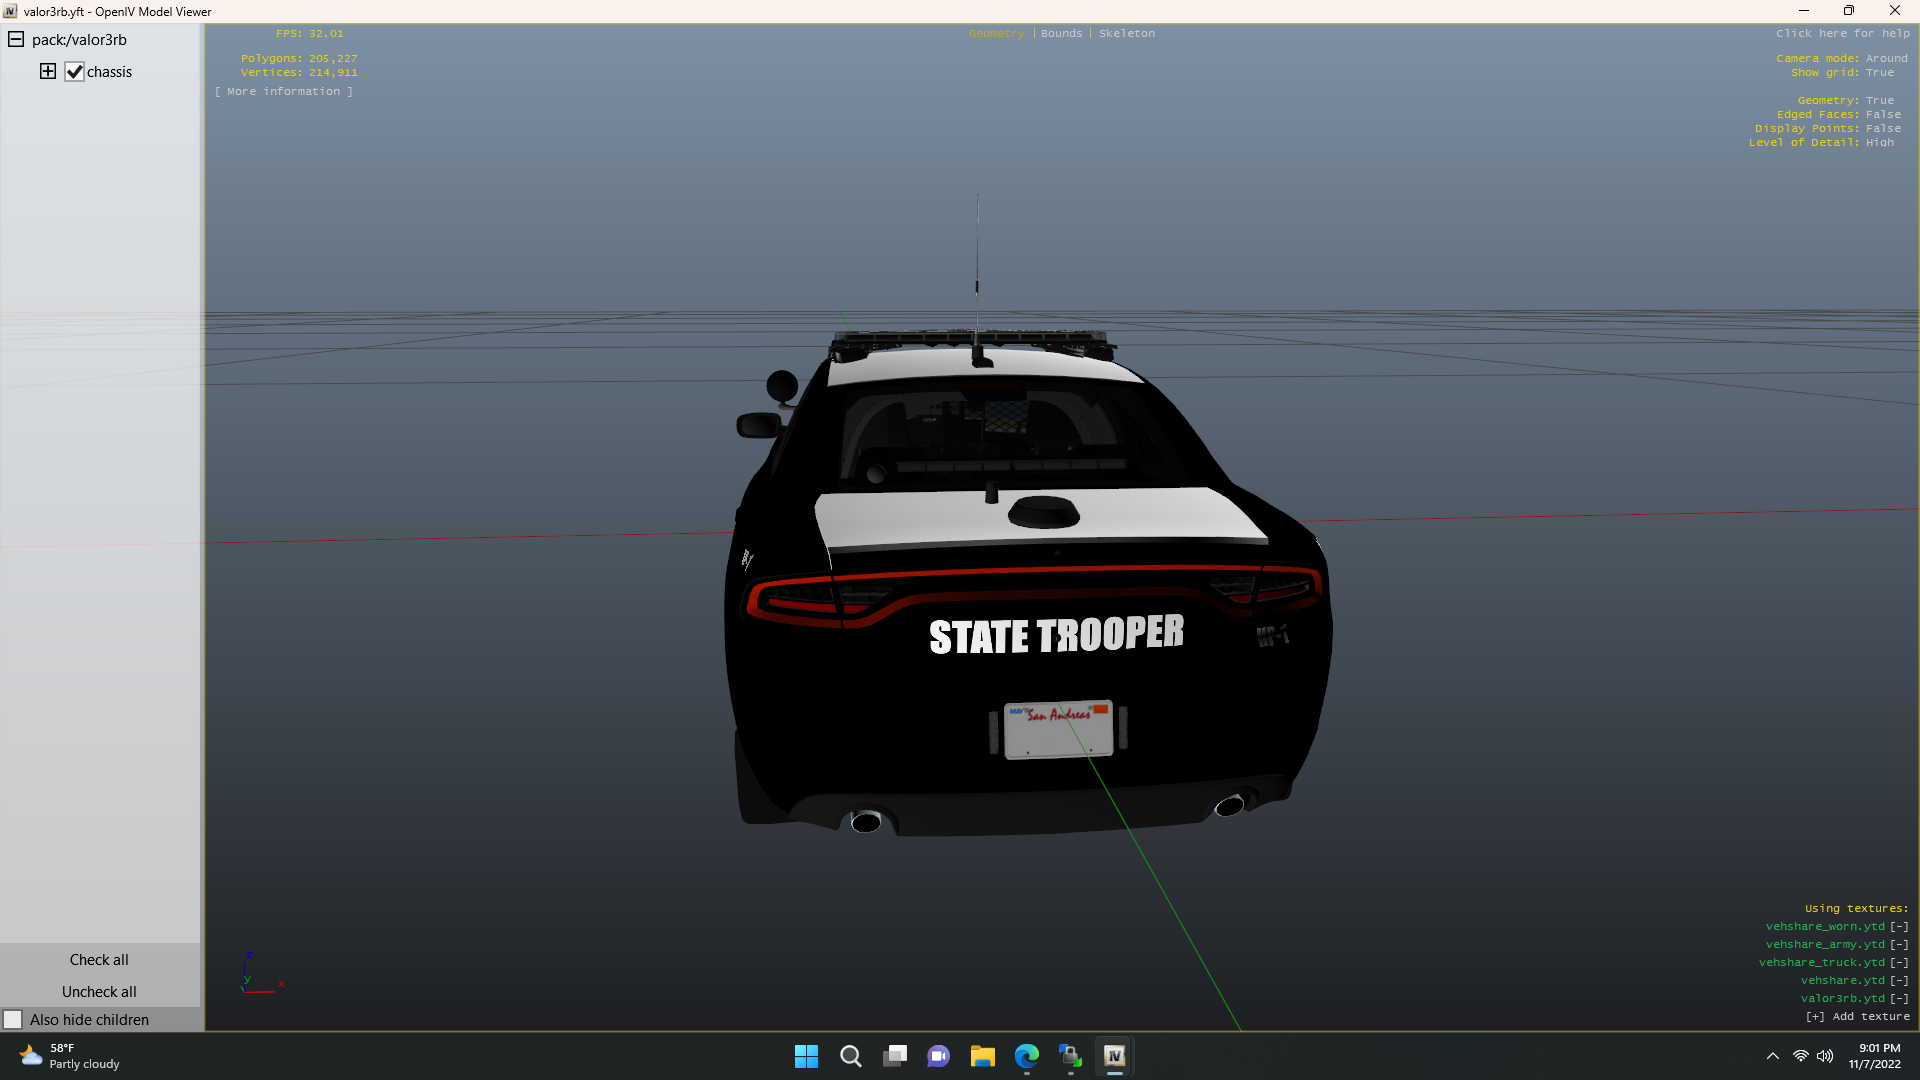Open Task View from taskbar
Viewport: 1920px width, 1080px height.
[x=895, y=1056]
